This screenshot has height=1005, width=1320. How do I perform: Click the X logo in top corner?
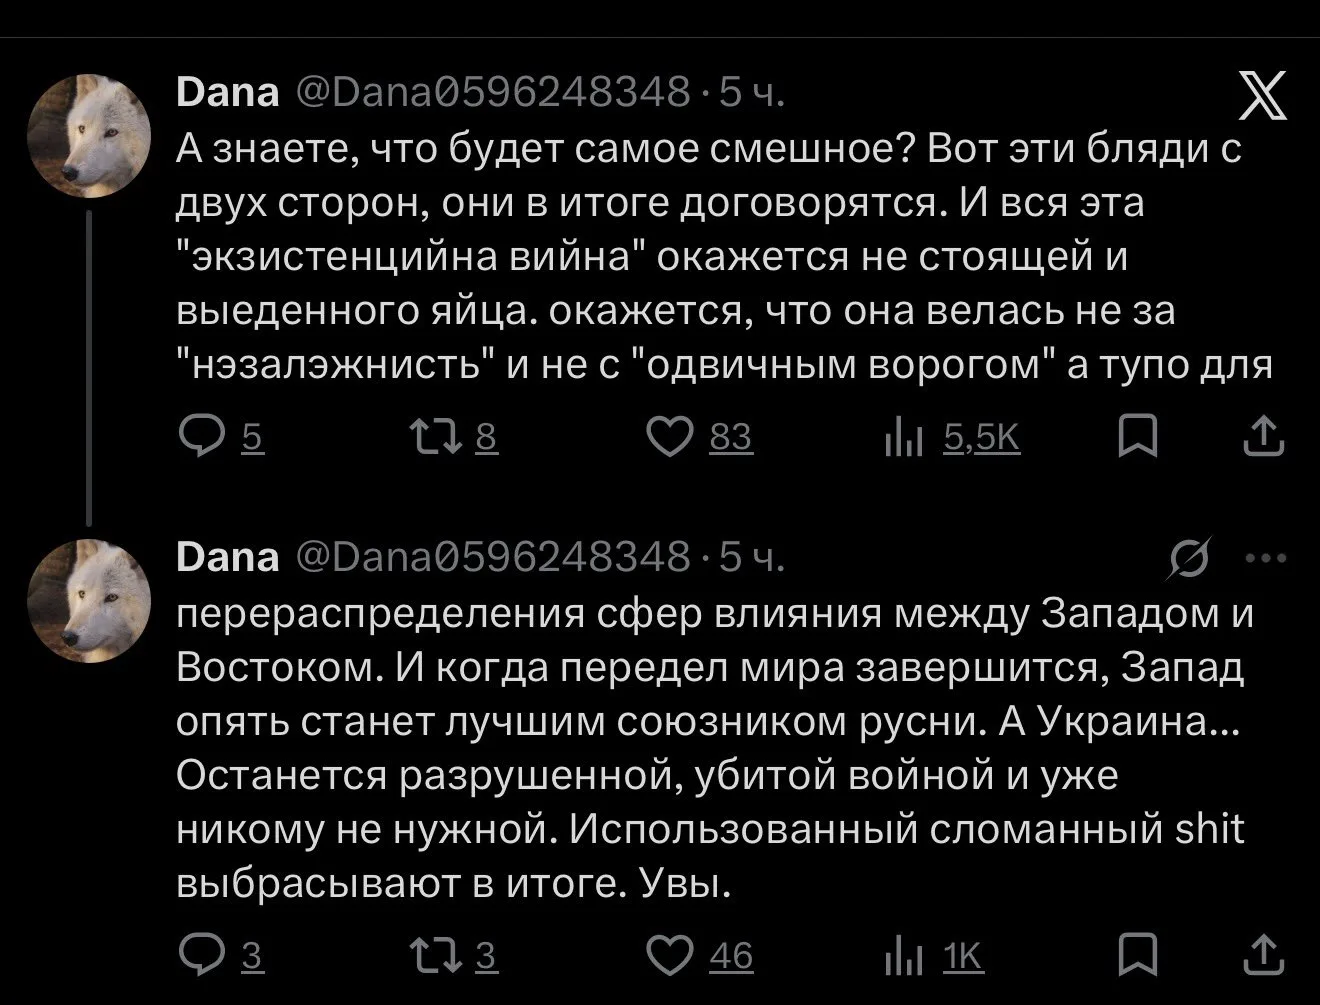pyautogui.click(x=1262, y=97)
